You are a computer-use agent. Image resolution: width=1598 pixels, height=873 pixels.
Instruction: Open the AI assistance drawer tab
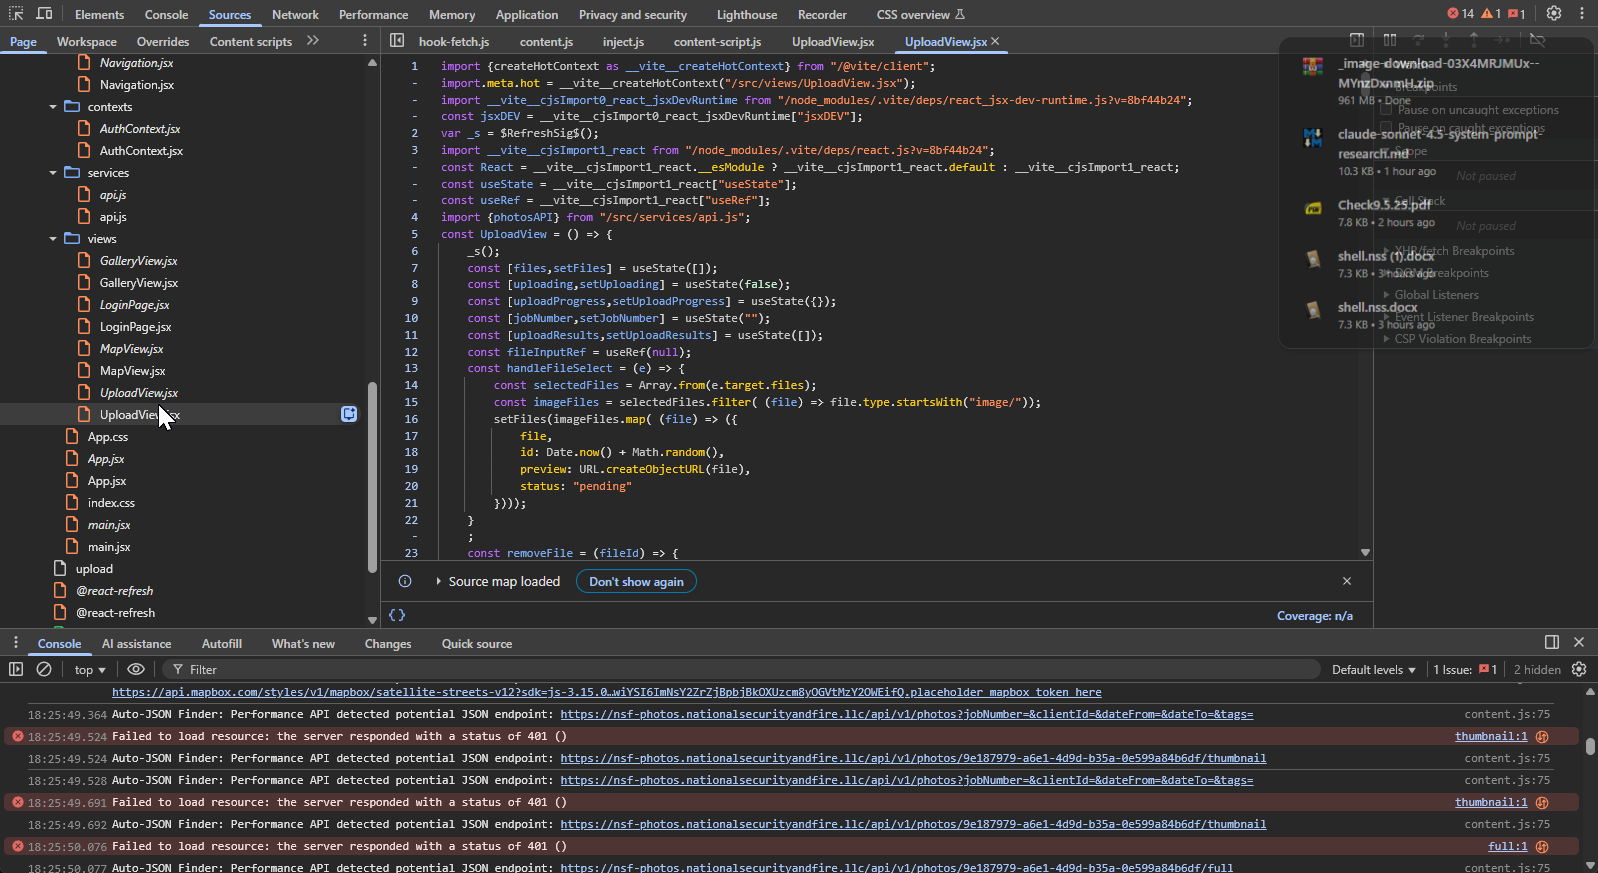(x=136, y=644)
